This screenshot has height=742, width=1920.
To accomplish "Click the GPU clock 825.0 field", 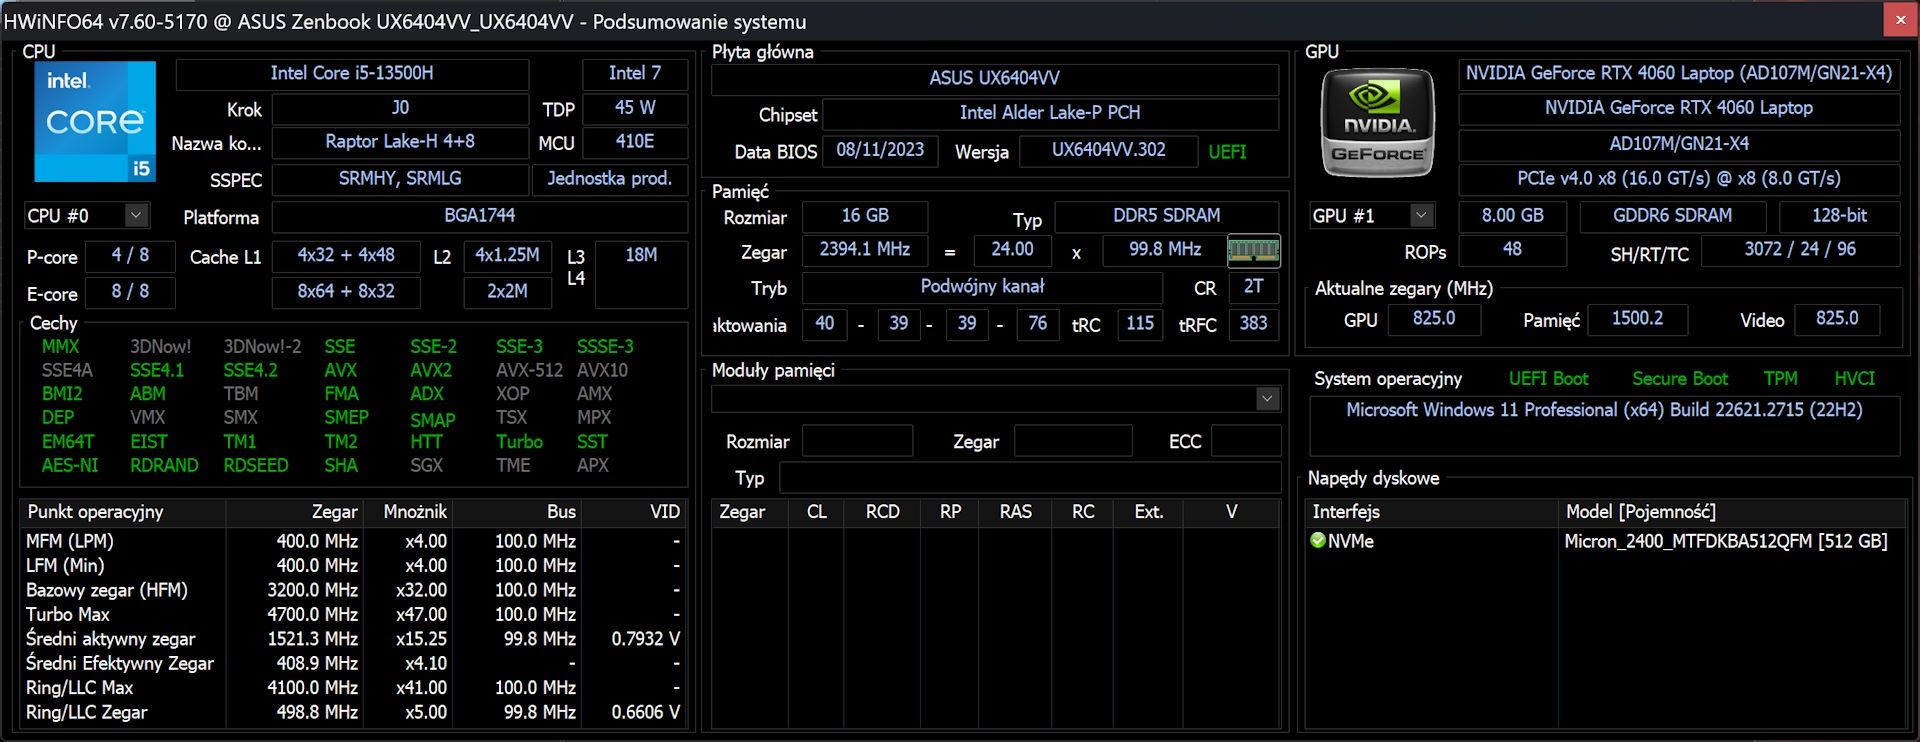I will click(1433, 319).
